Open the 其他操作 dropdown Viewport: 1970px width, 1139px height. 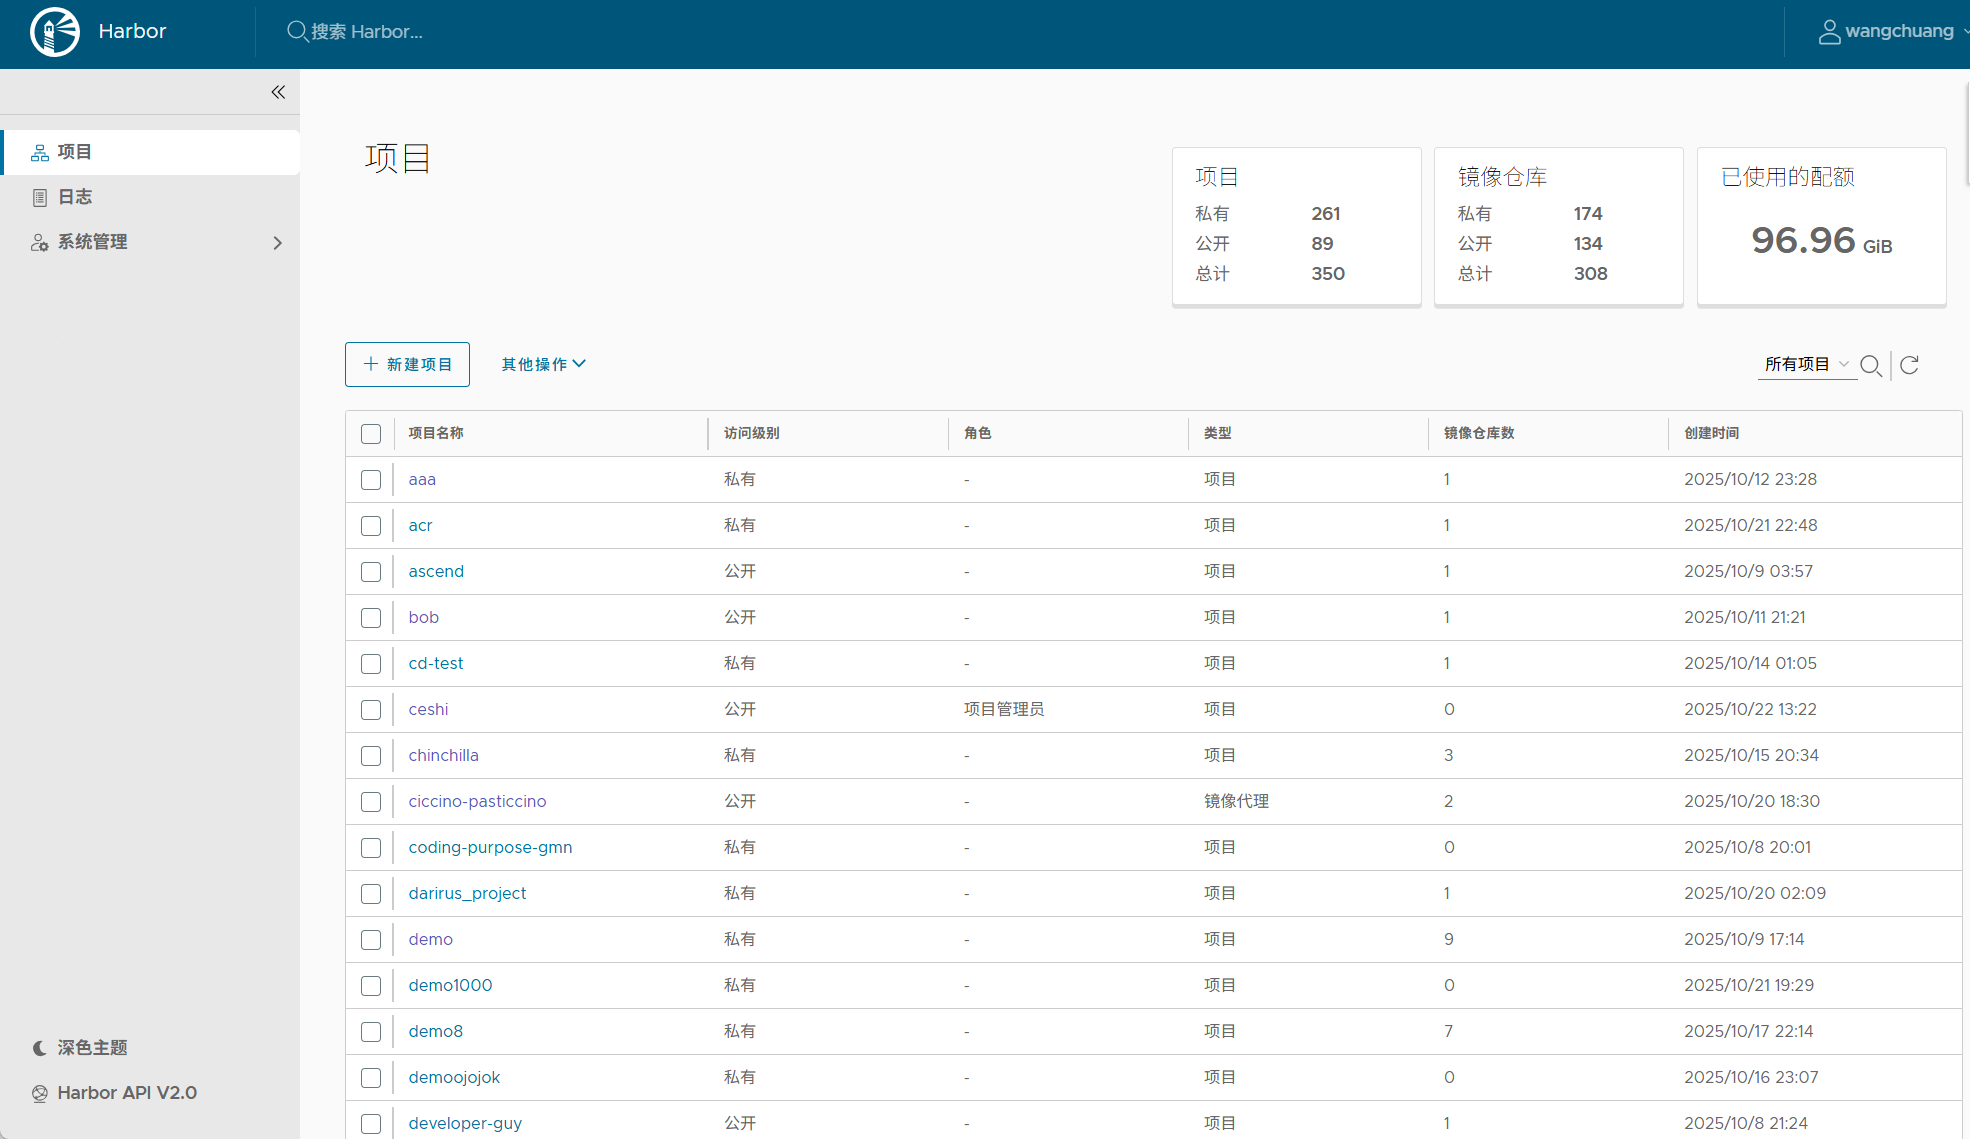[x=543, y=364]
